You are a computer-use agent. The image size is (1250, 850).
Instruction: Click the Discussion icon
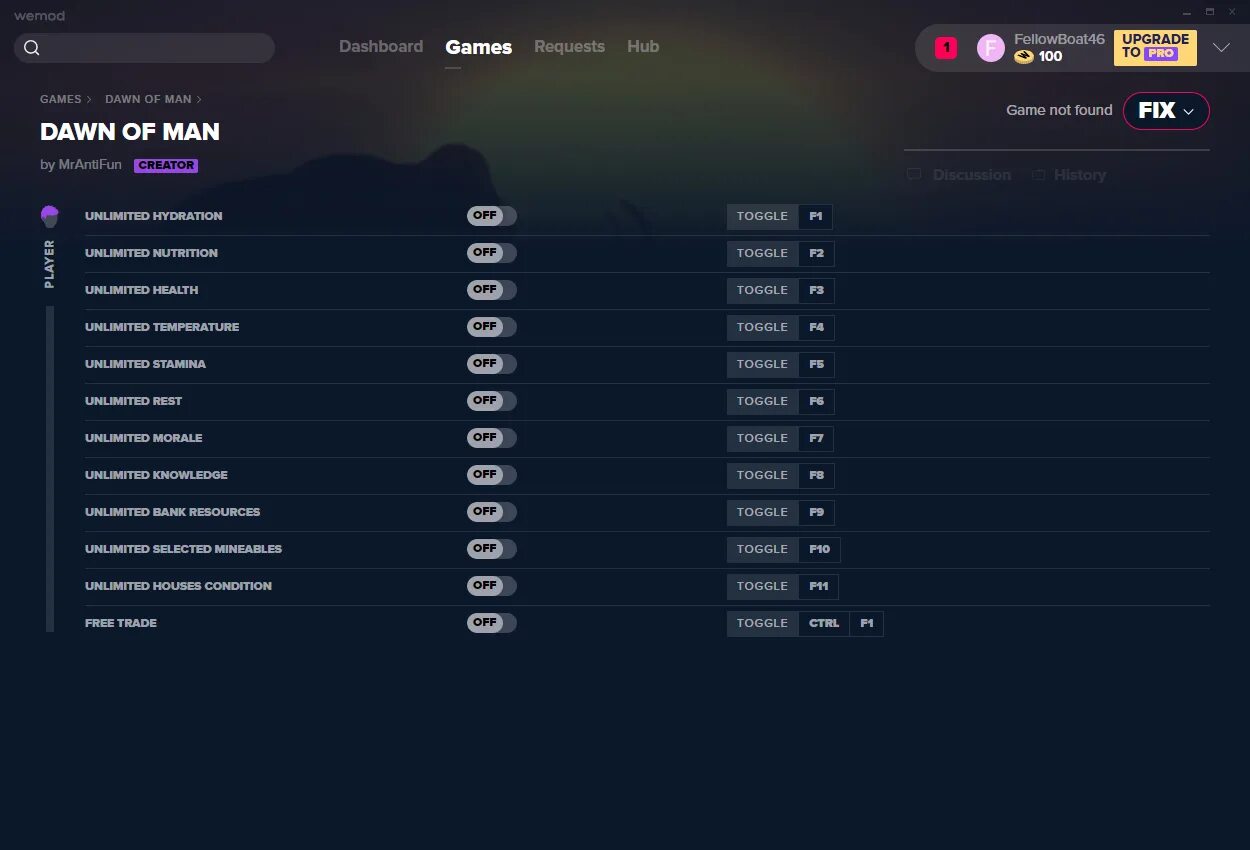click(x=914, y=175)
